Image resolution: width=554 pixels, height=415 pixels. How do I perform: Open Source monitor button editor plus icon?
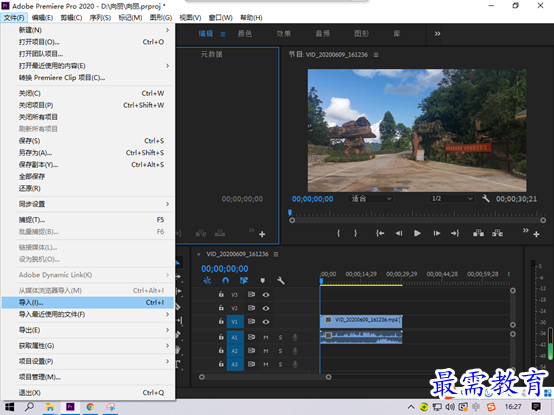point(262,234)
